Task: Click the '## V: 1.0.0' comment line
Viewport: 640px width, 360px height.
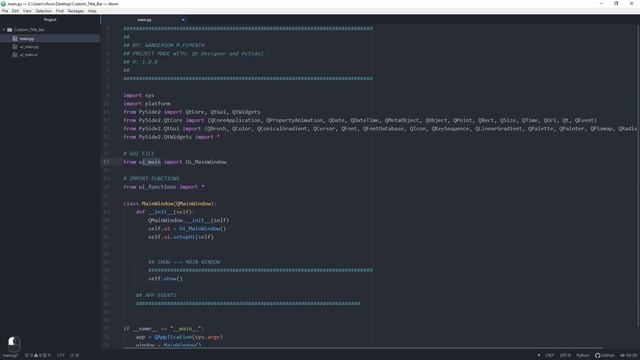Action: pyautogui.click(x=140, y=62)
